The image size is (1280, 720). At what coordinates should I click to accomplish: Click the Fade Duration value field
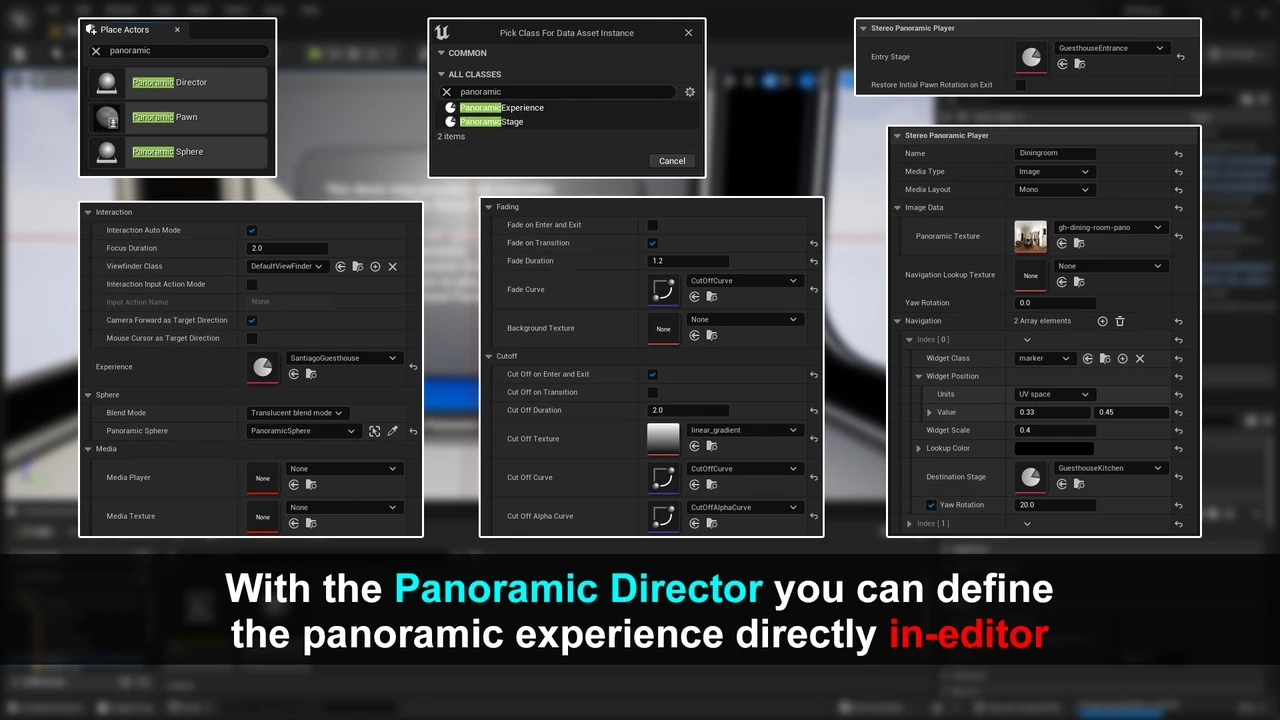(688, 261)
